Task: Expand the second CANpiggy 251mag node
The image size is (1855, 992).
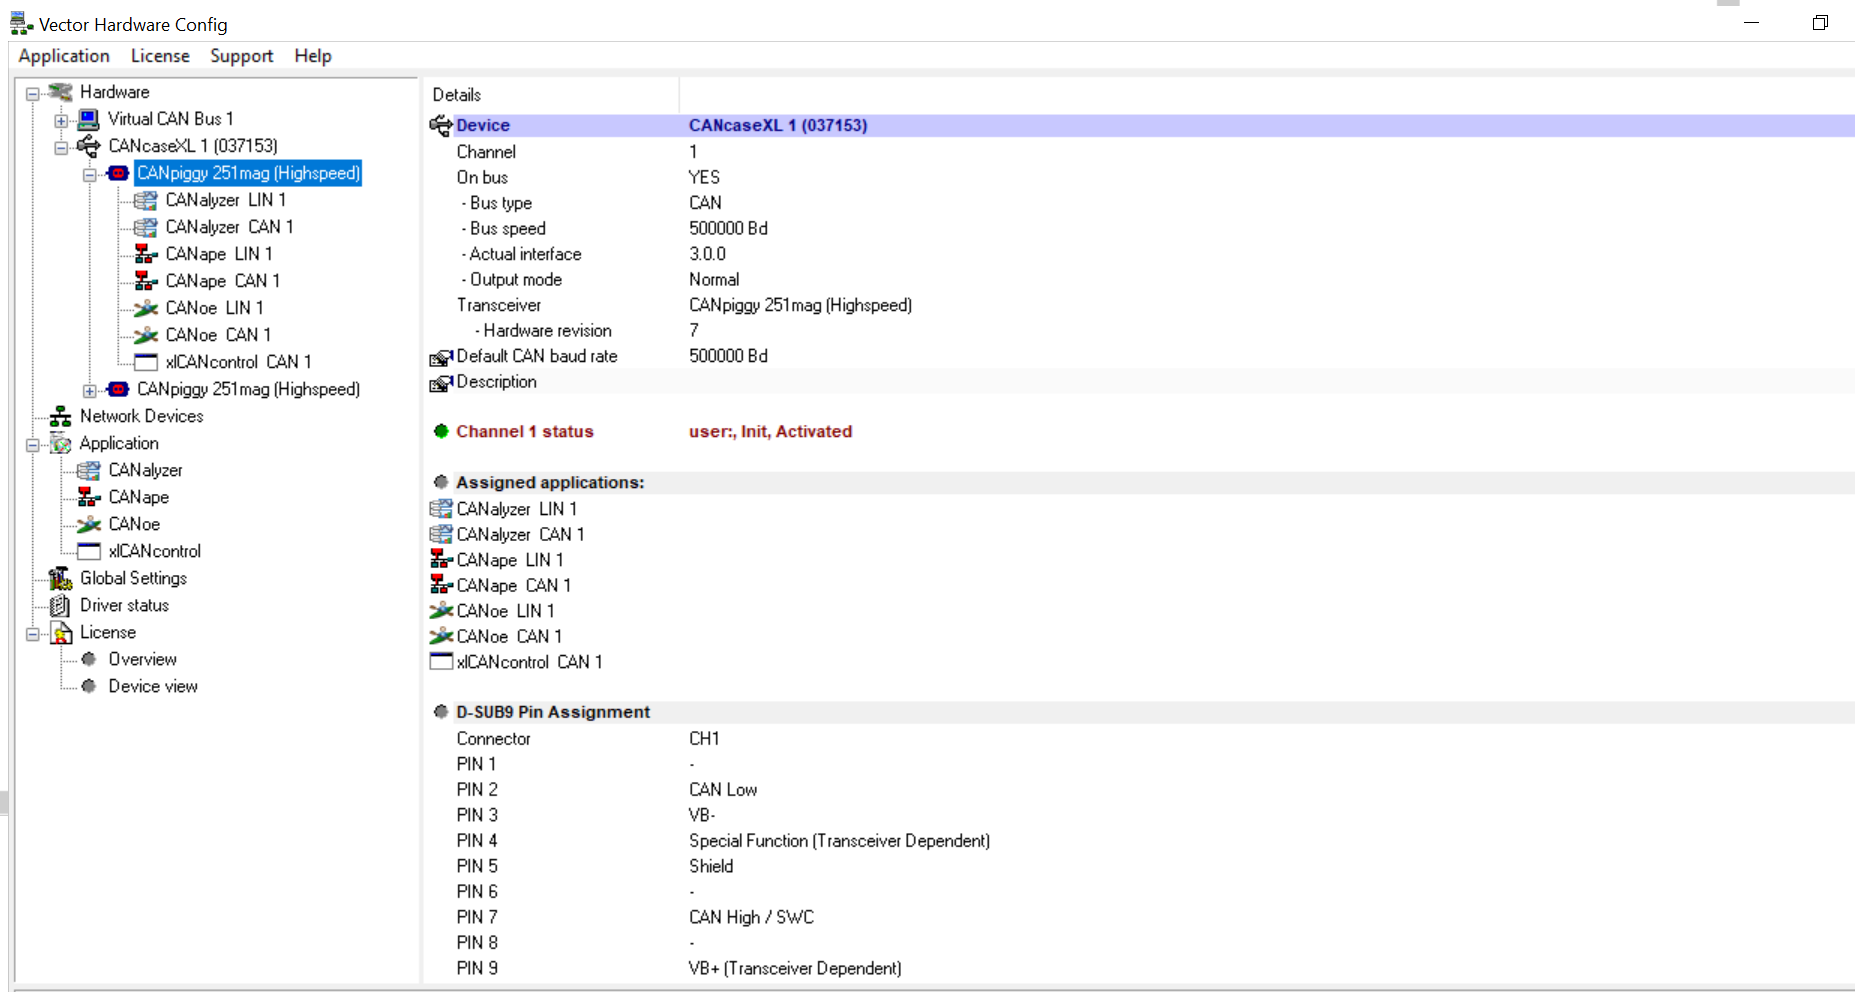Action: pos(90,390)
